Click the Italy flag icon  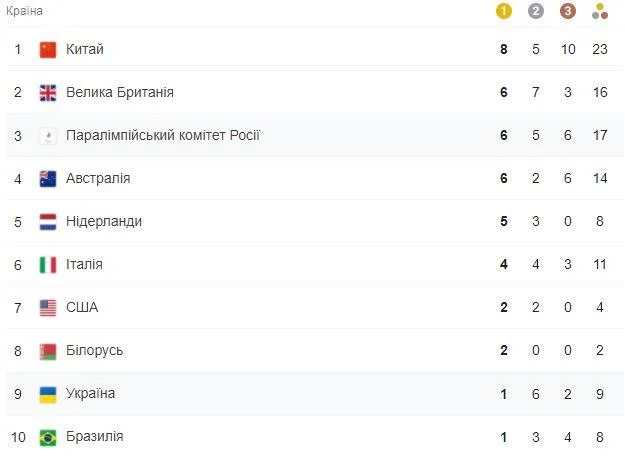click(48, 265)
